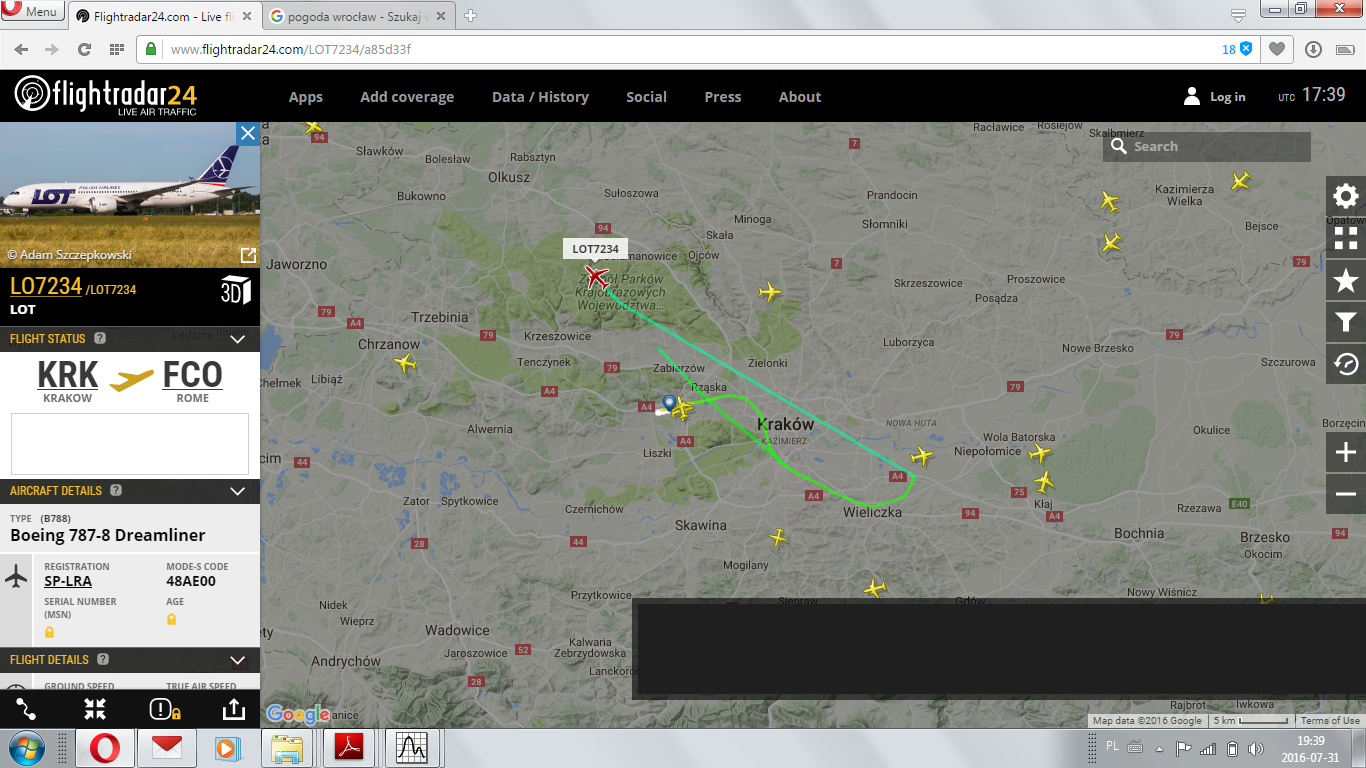This screenshot has width=1366, height=768.
Task: Click the map Search field
Action: 1207,146
